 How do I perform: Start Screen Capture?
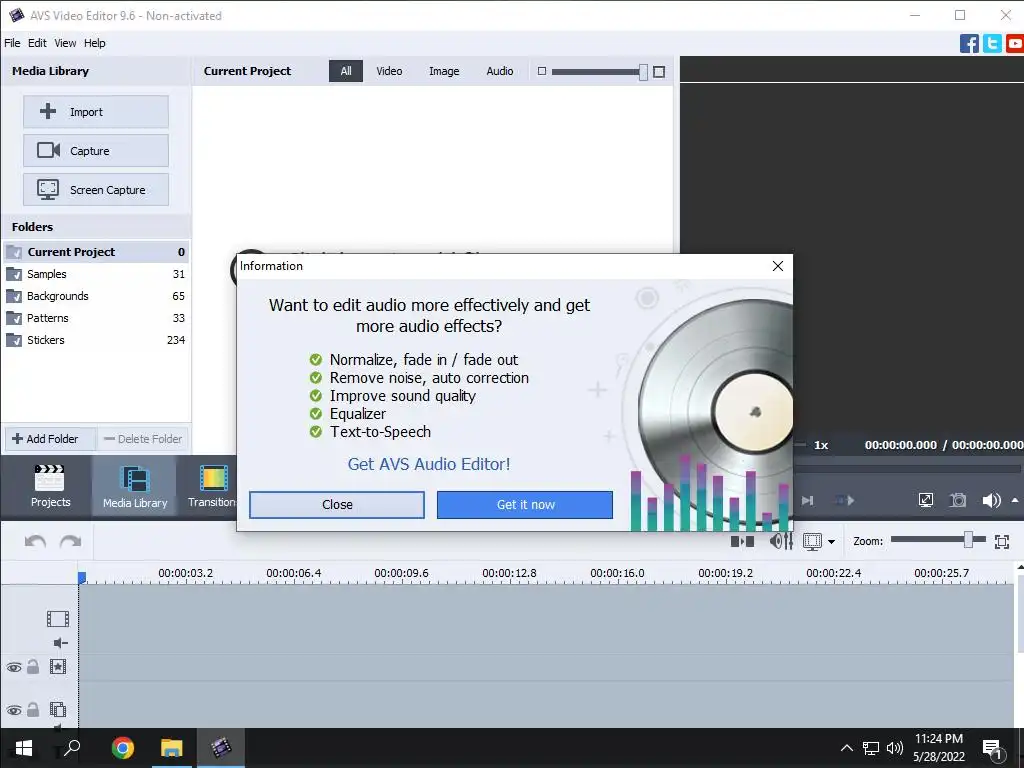(x=96, y=190)
